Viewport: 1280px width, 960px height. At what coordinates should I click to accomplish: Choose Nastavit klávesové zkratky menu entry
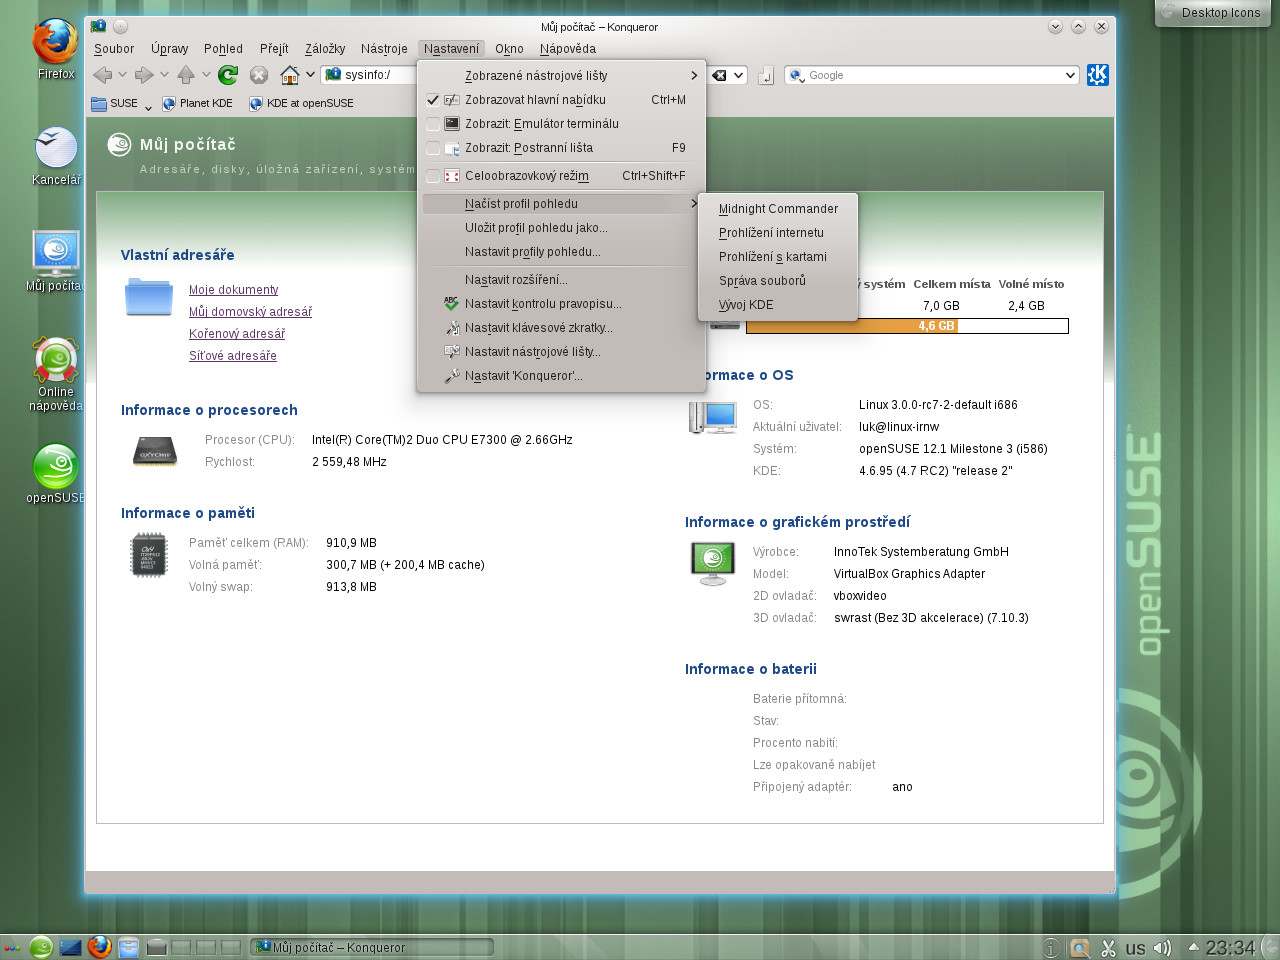pos(538,328)
